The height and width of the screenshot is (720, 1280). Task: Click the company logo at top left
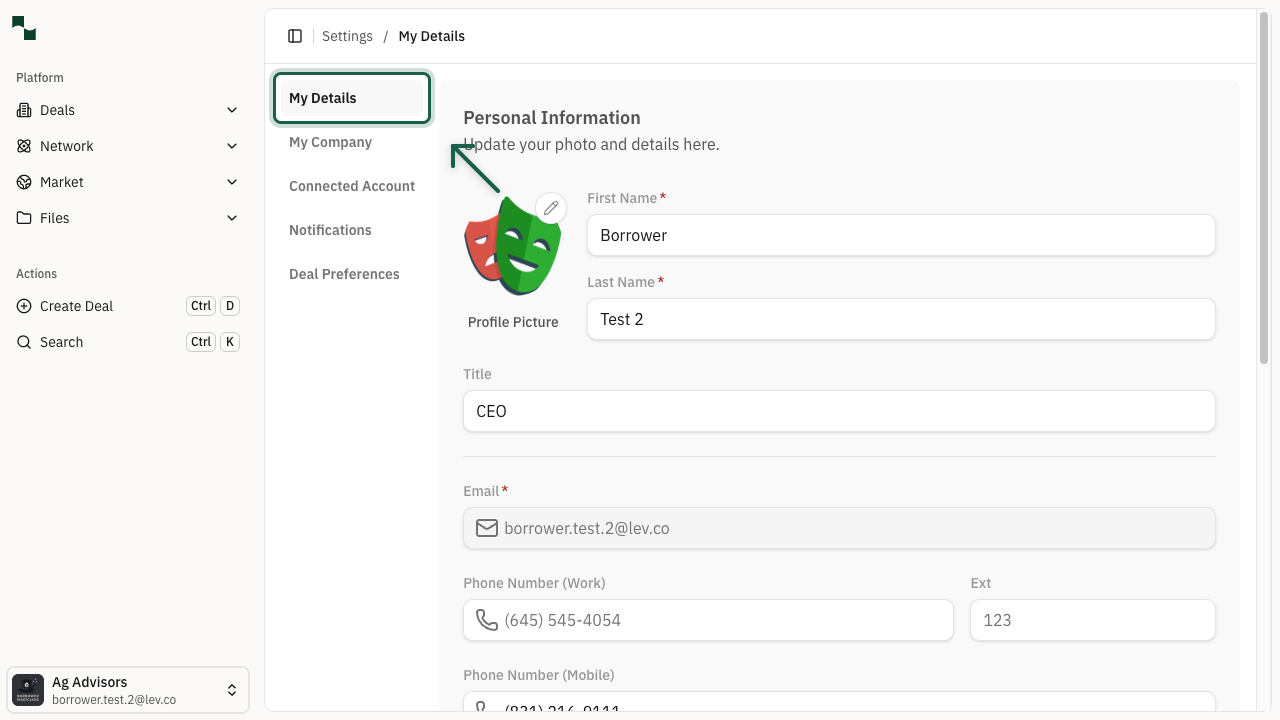click(24, 28)
